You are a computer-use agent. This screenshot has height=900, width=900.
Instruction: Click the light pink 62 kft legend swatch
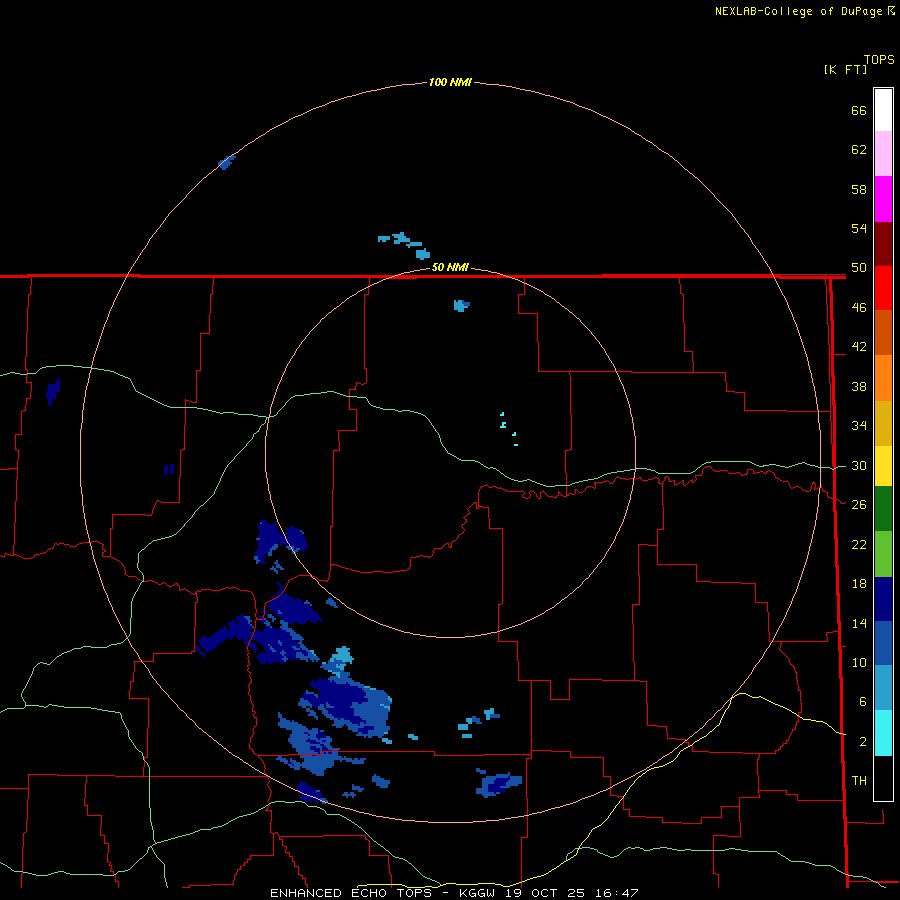(x=883, y=154)
